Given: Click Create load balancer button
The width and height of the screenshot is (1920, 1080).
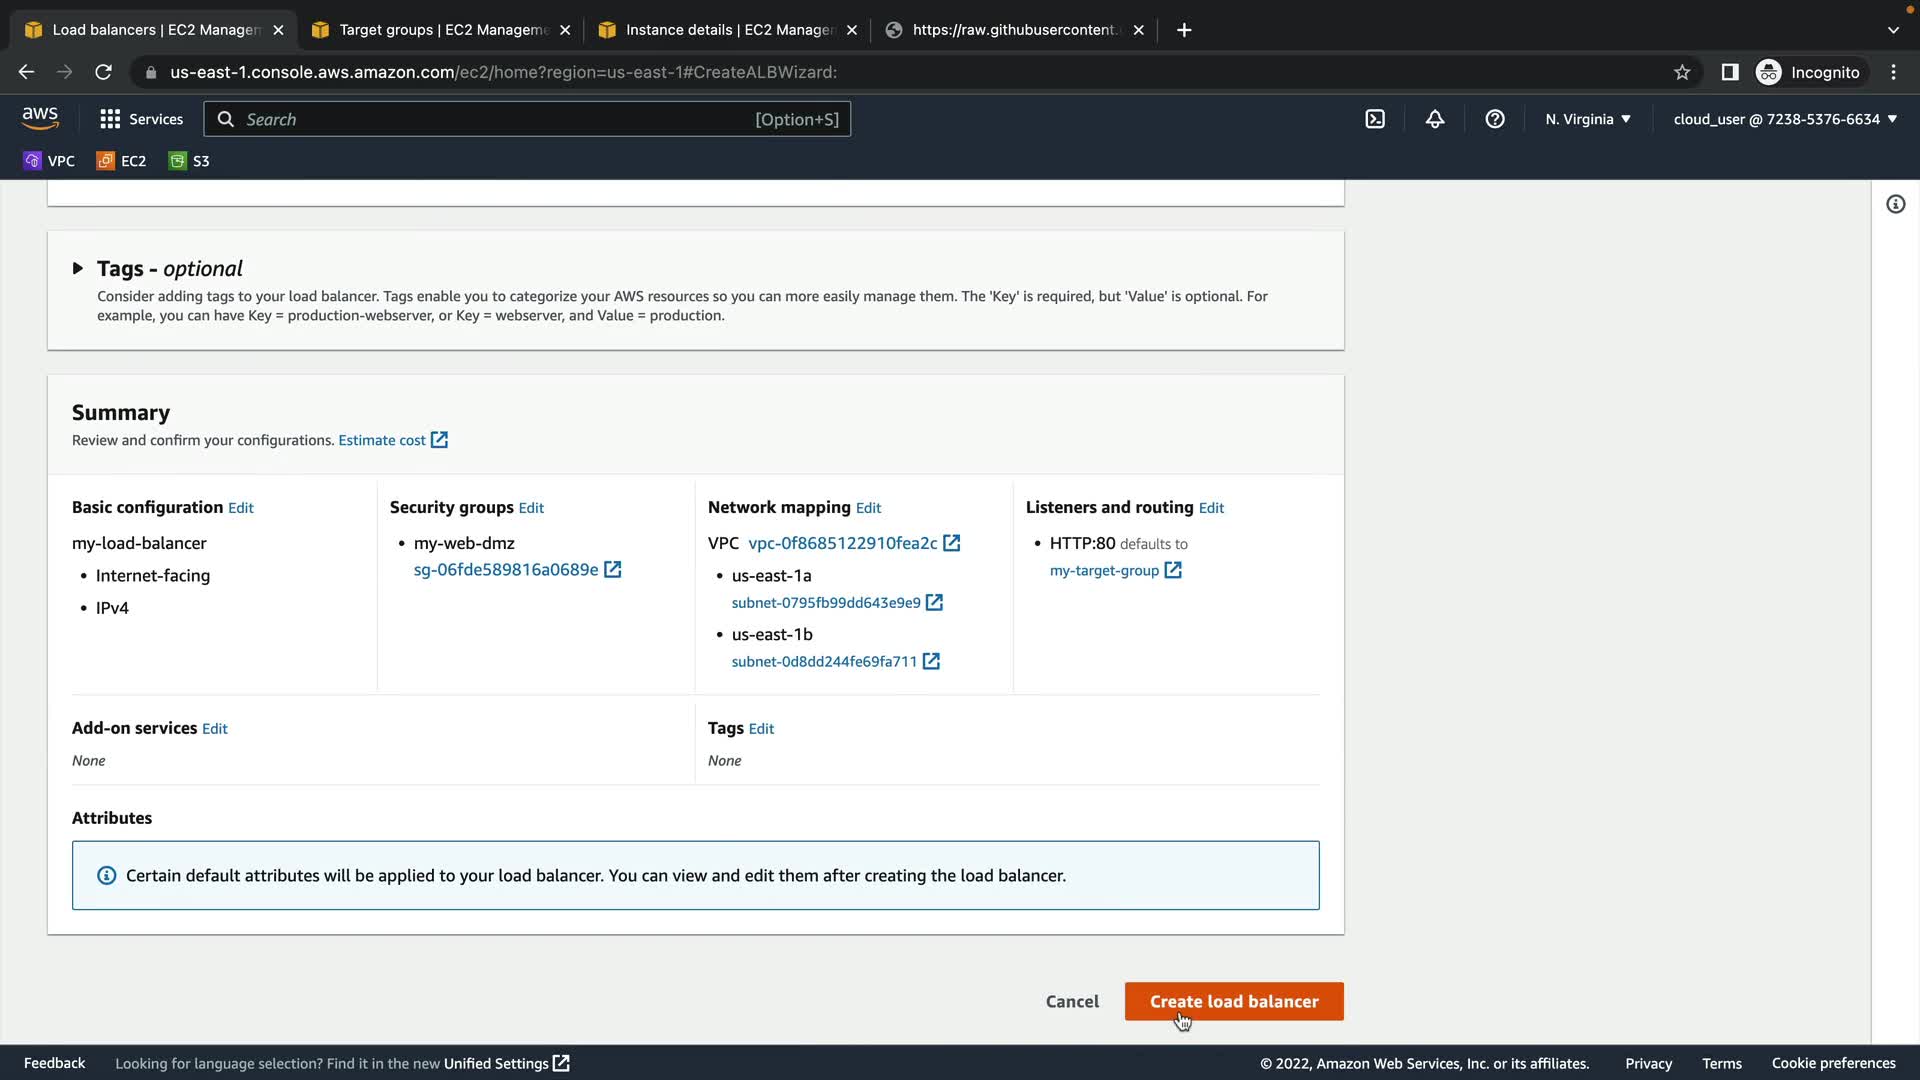Looking at the screenshot, I should click(1233, 1001).
